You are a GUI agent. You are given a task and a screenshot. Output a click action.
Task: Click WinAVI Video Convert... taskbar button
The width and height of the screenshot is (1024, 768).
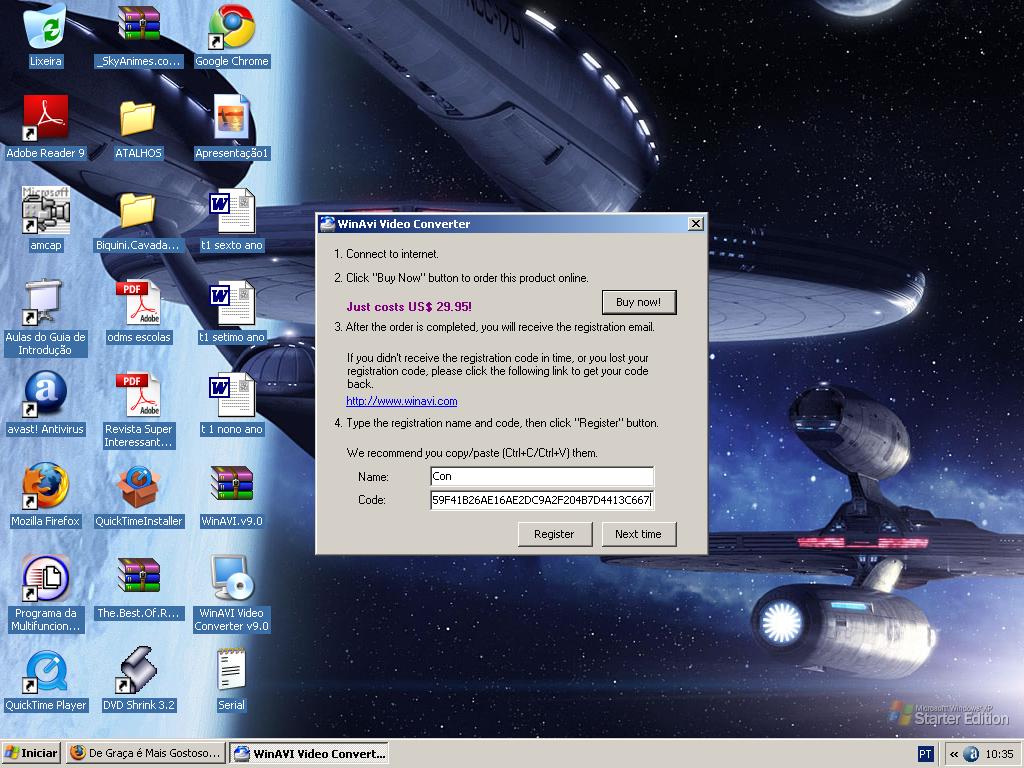click(x=310, y=753)
